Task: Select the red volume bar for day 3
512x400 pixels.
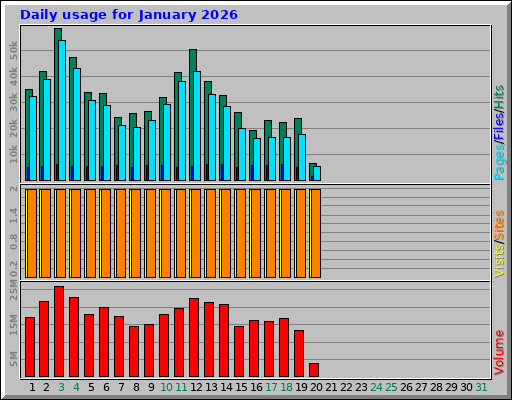Action: (x=59, y=331)
